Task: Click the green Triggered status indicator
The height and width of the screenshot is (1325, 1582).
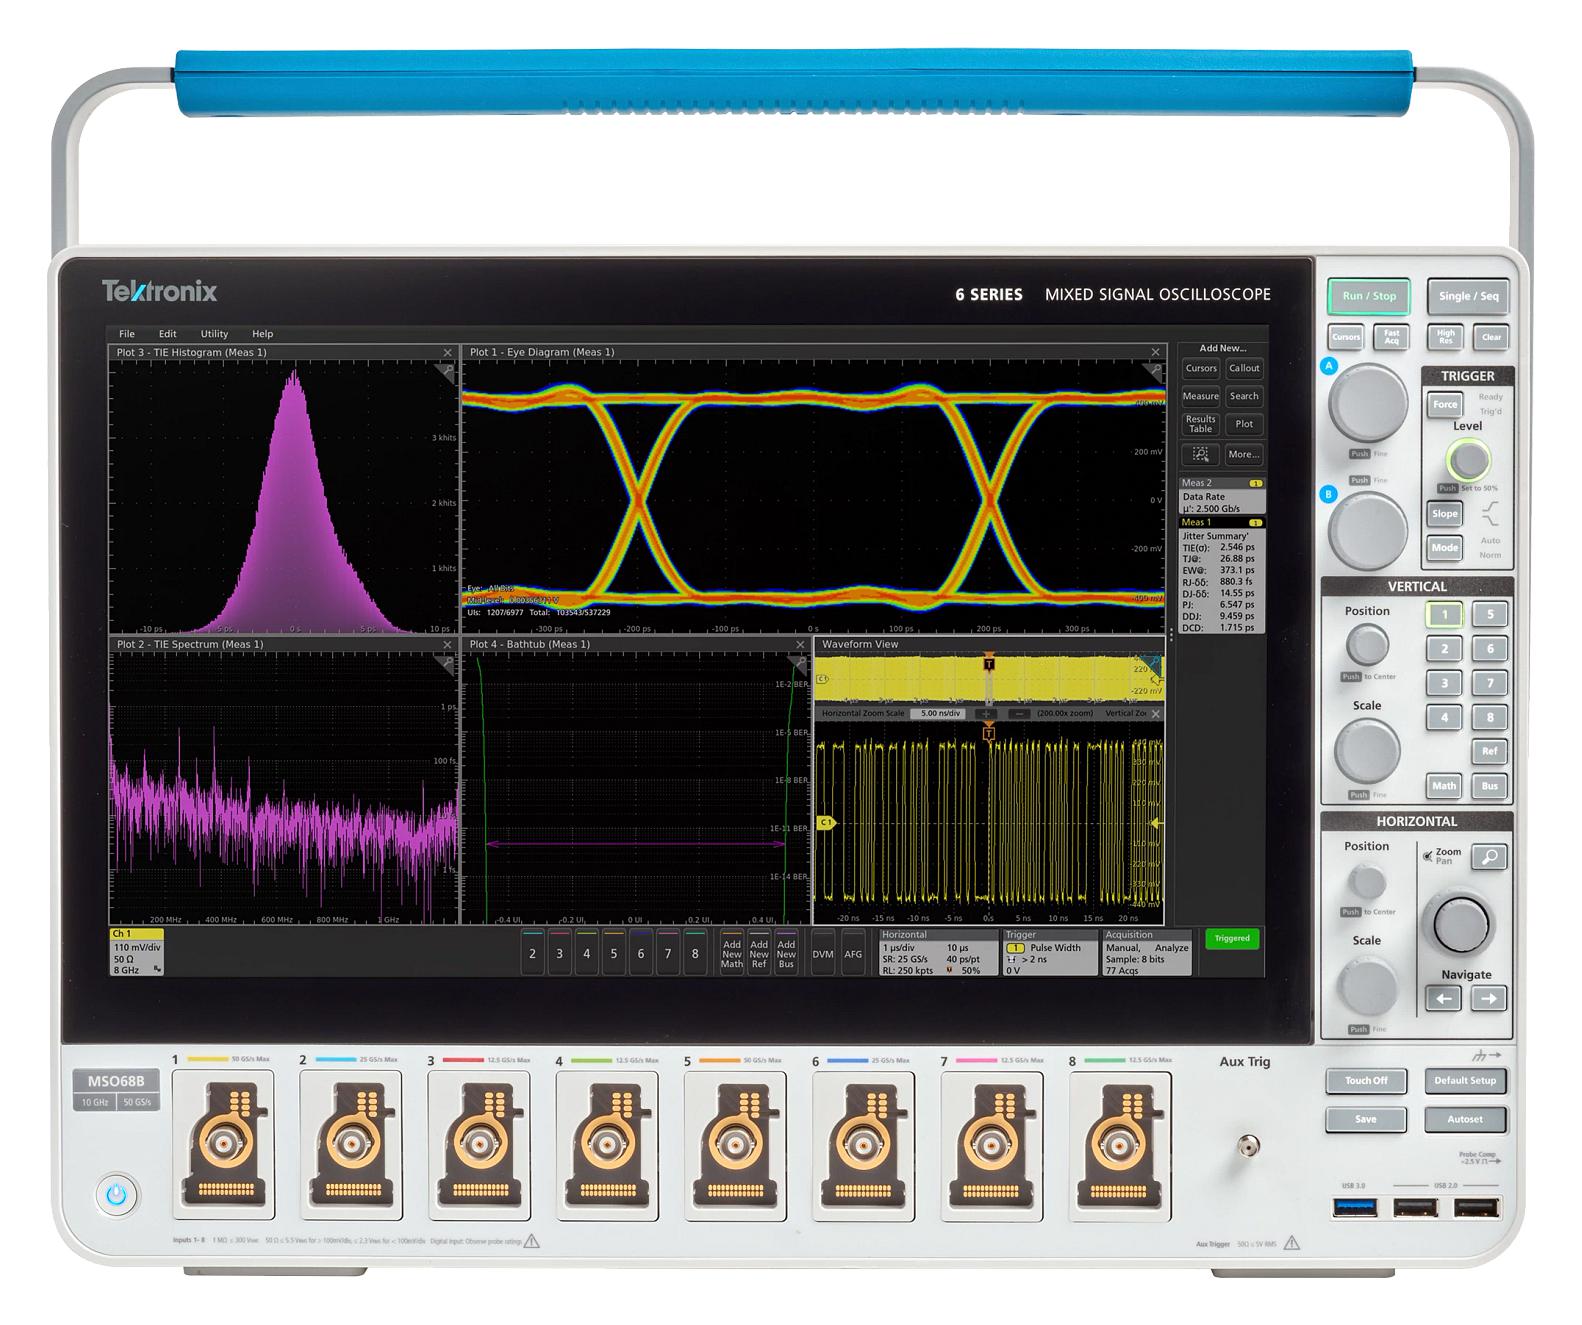Action: (1232, 939)
